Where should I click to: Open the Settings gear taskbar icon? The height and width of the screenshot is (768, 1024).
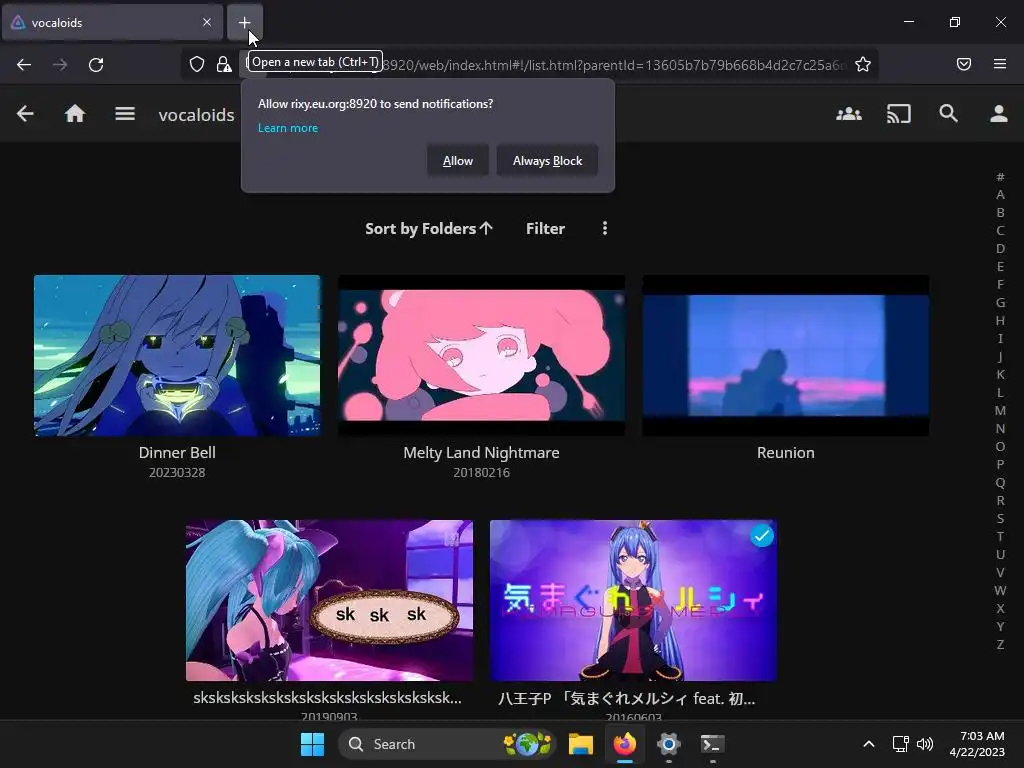(x=669, y=744)
